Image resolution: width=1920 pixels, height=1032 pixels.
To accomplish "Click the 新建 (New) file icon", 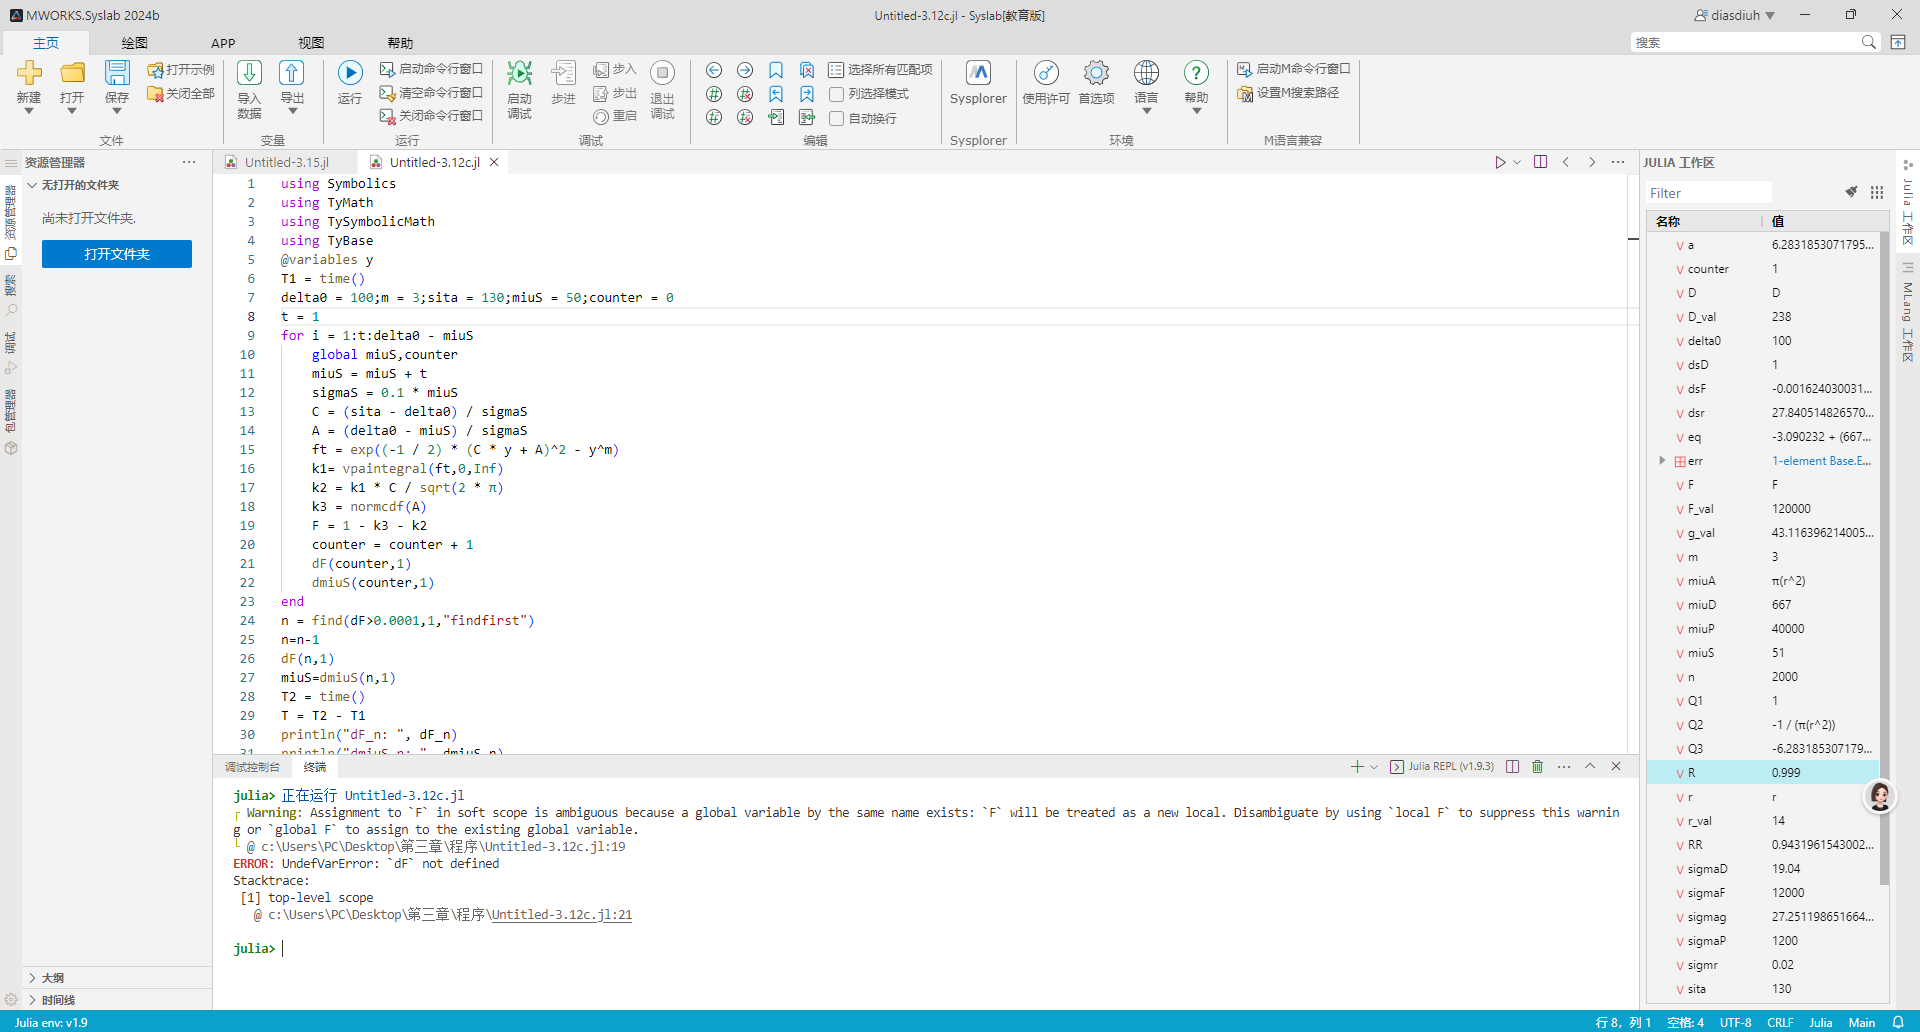I will coord(29,73).
